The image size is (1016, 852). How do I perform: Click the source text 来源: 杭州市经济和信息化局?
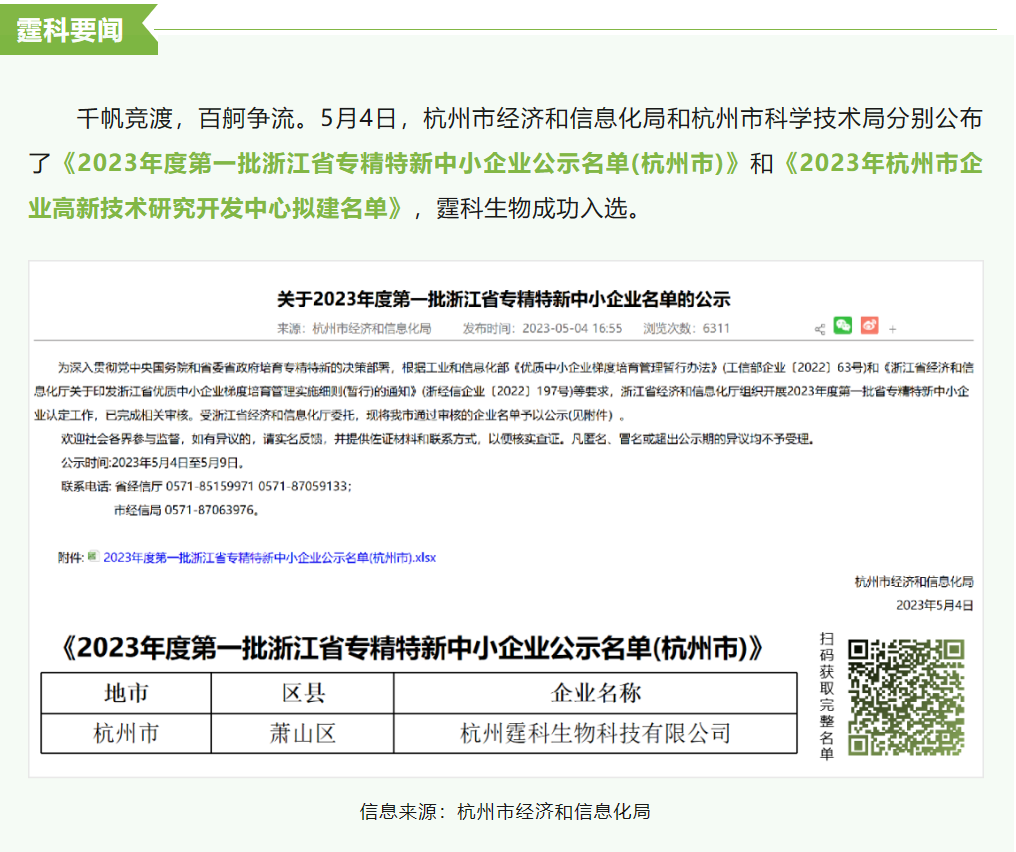[354, 329]
